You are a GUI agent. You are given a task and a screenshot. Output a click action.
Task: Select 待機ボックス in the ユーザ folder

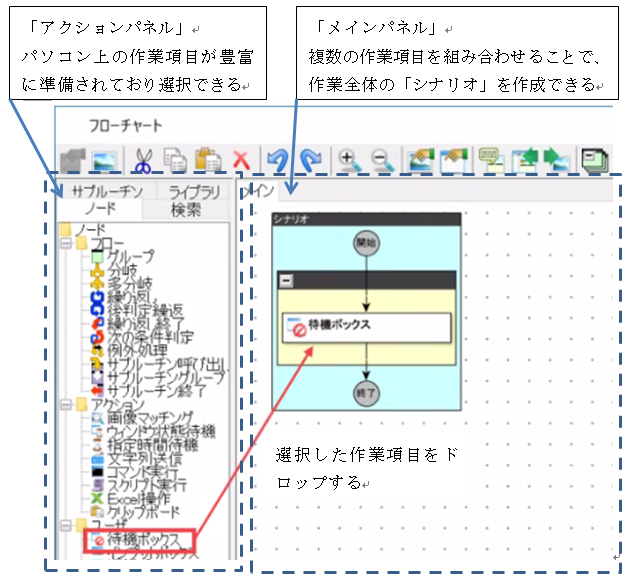pos(139,541)
